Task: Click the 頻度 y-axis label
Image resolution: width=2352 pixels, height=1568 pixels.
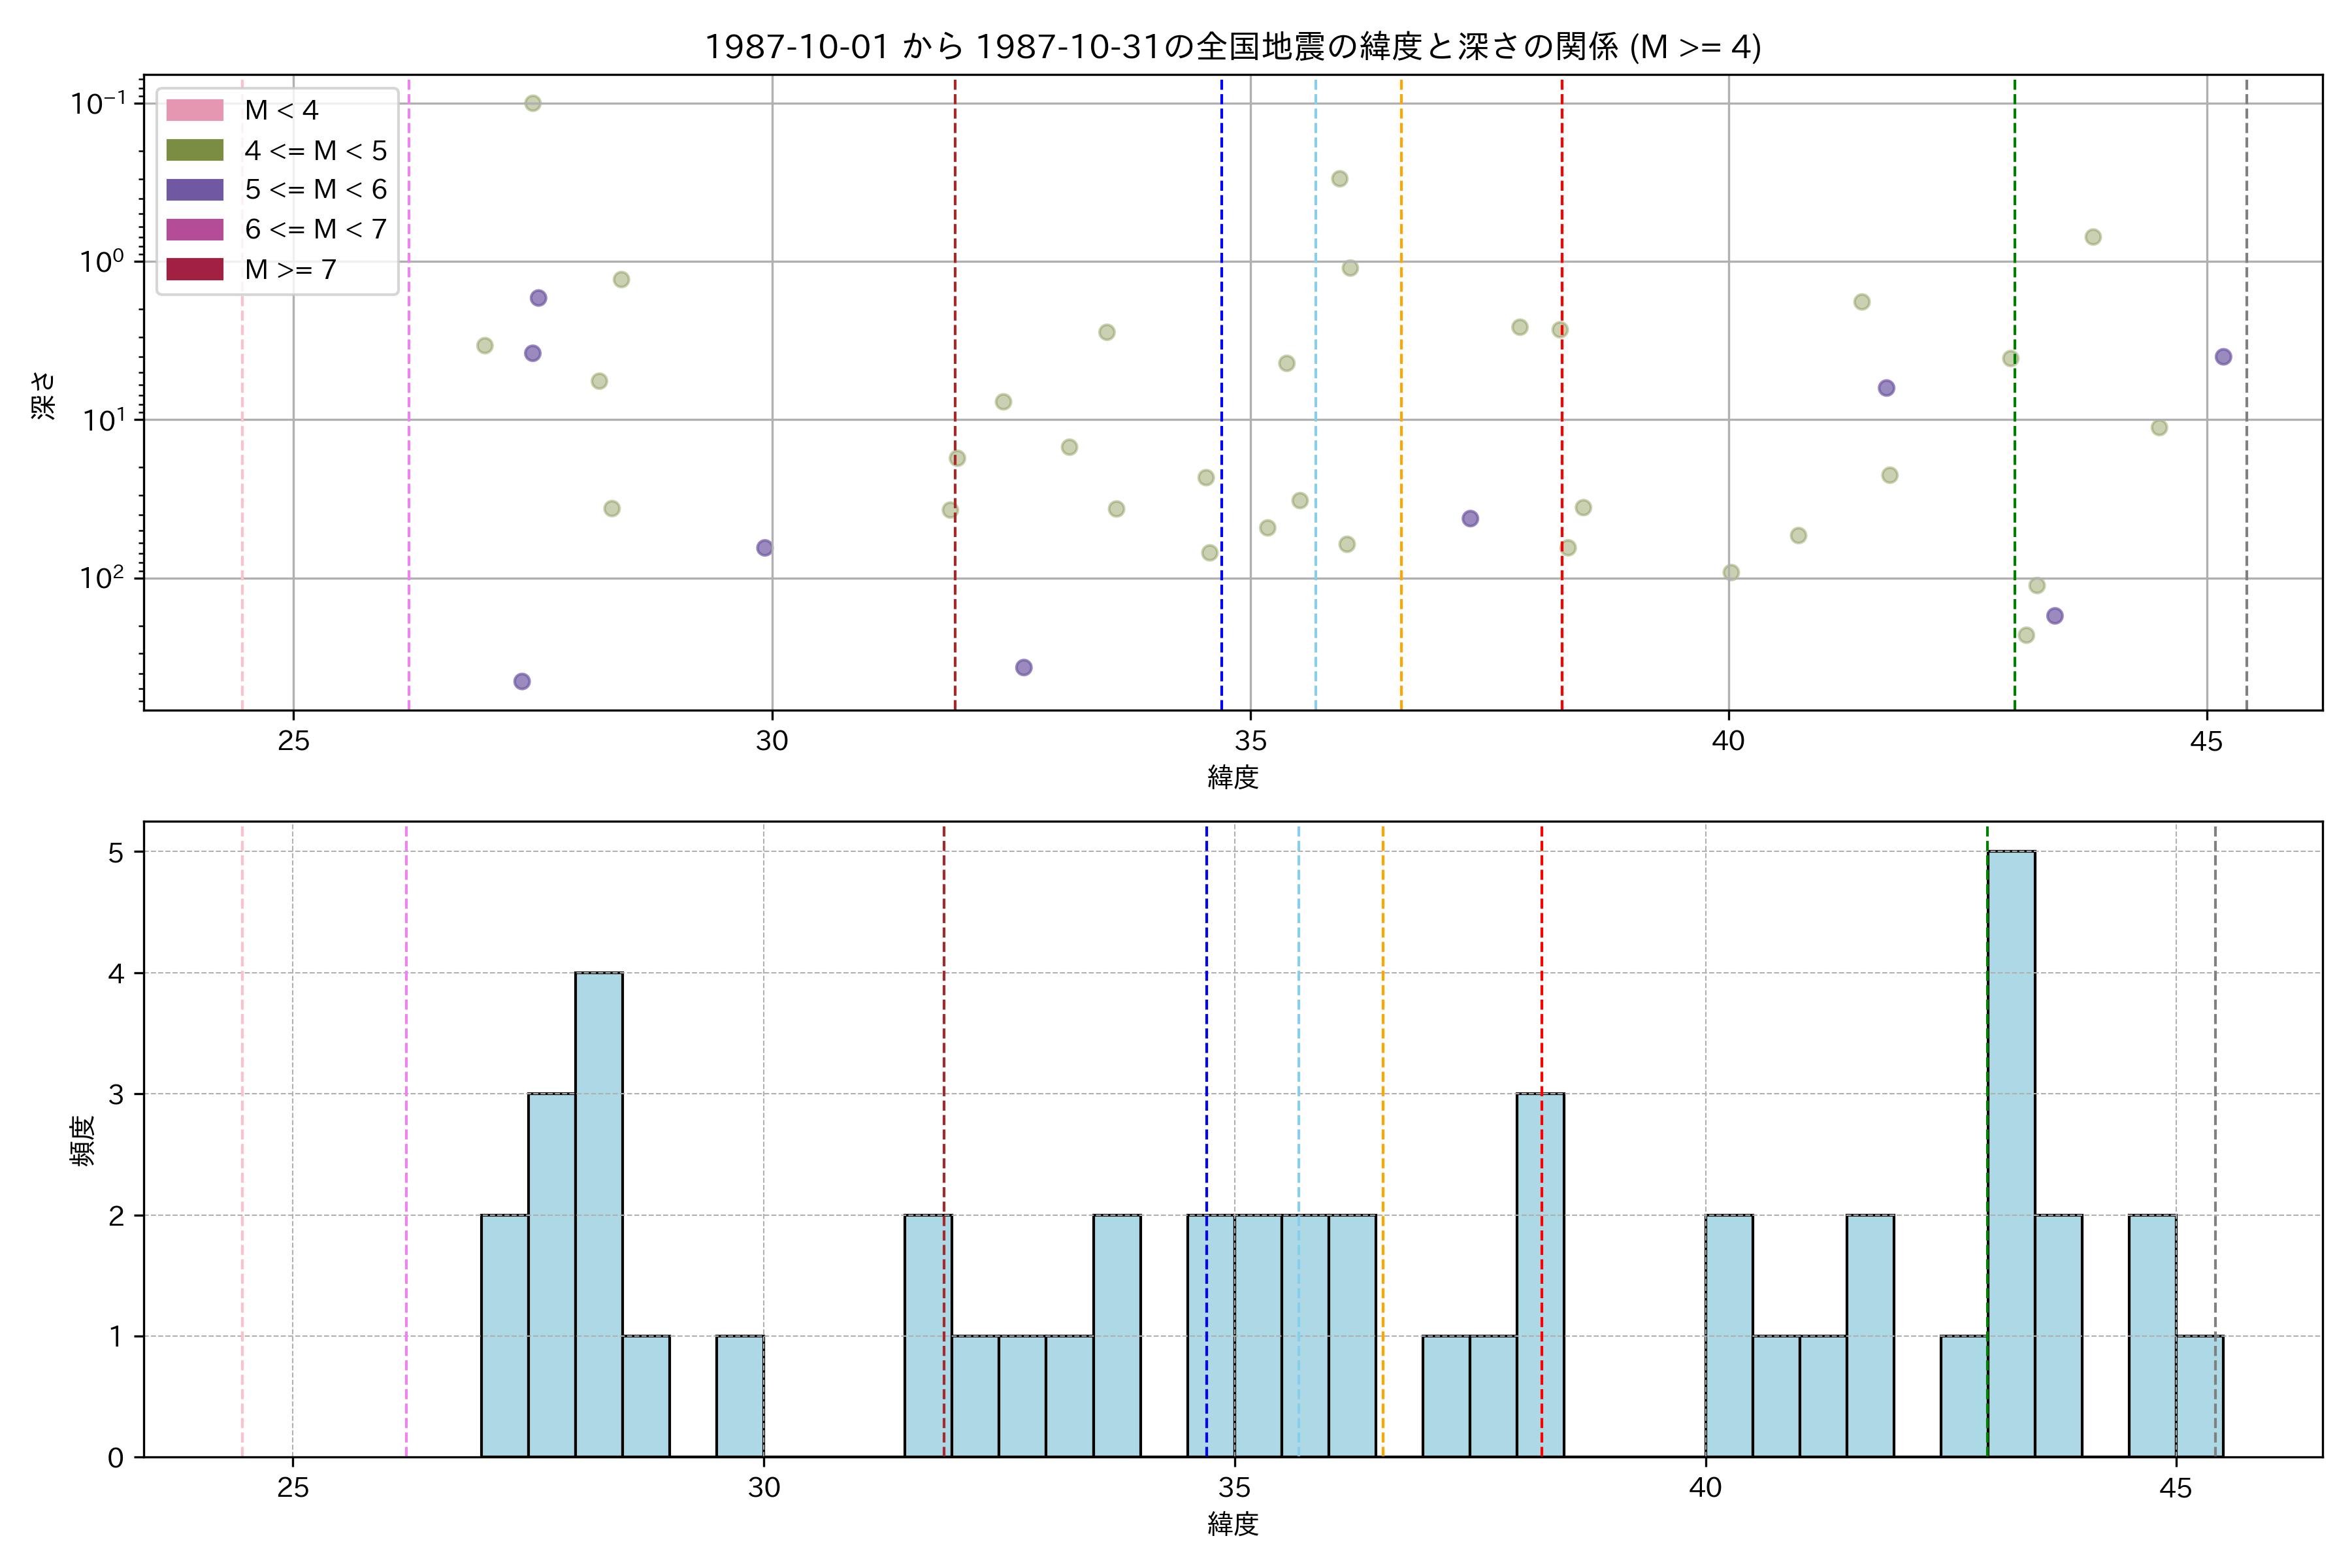Action: (83, 1140)
